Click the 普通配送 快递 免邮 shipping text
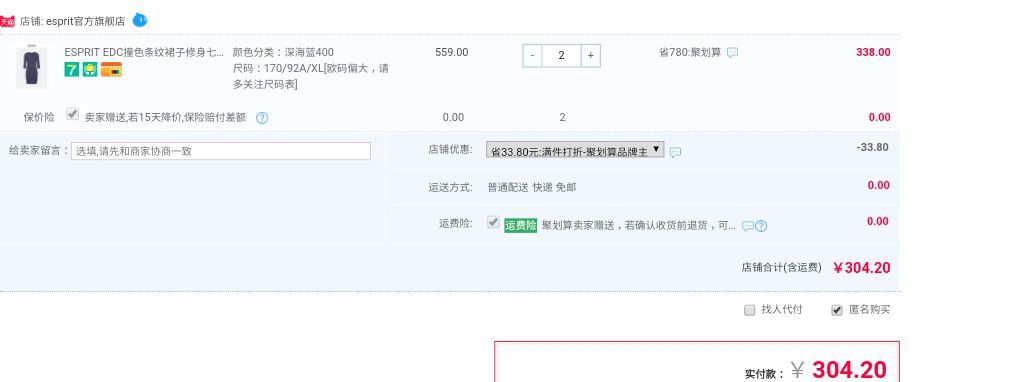 (x=532, y=187)
